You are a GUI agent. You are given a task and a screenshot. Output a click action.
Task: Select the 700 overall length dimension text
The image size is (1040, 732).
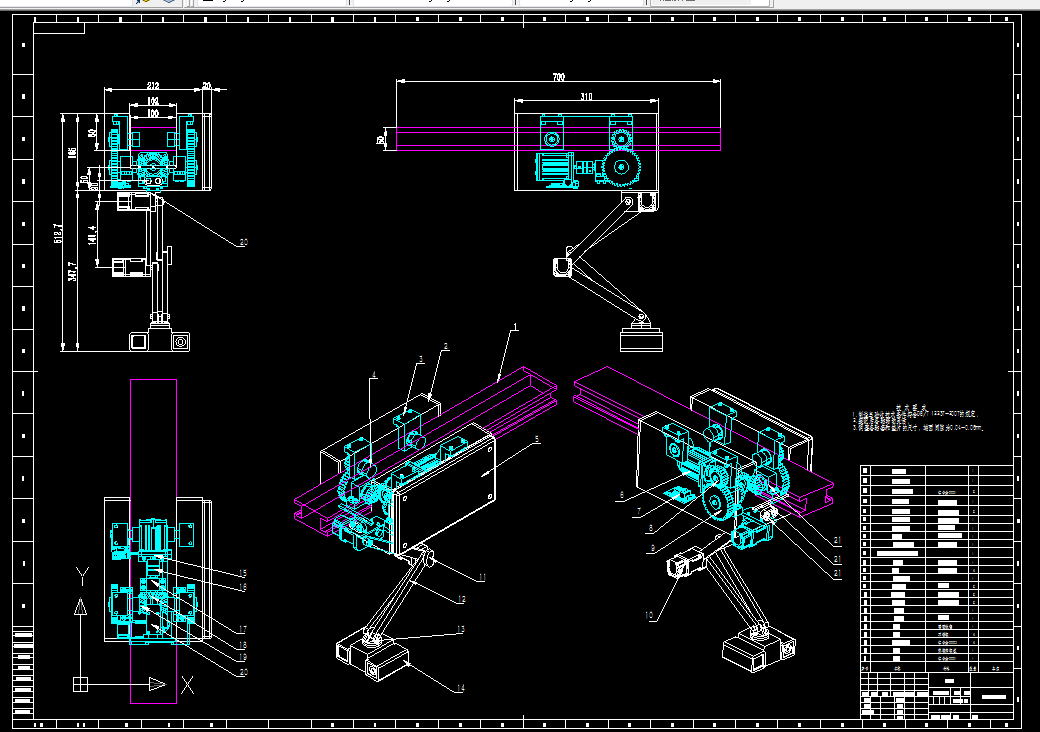coord(558,77)
